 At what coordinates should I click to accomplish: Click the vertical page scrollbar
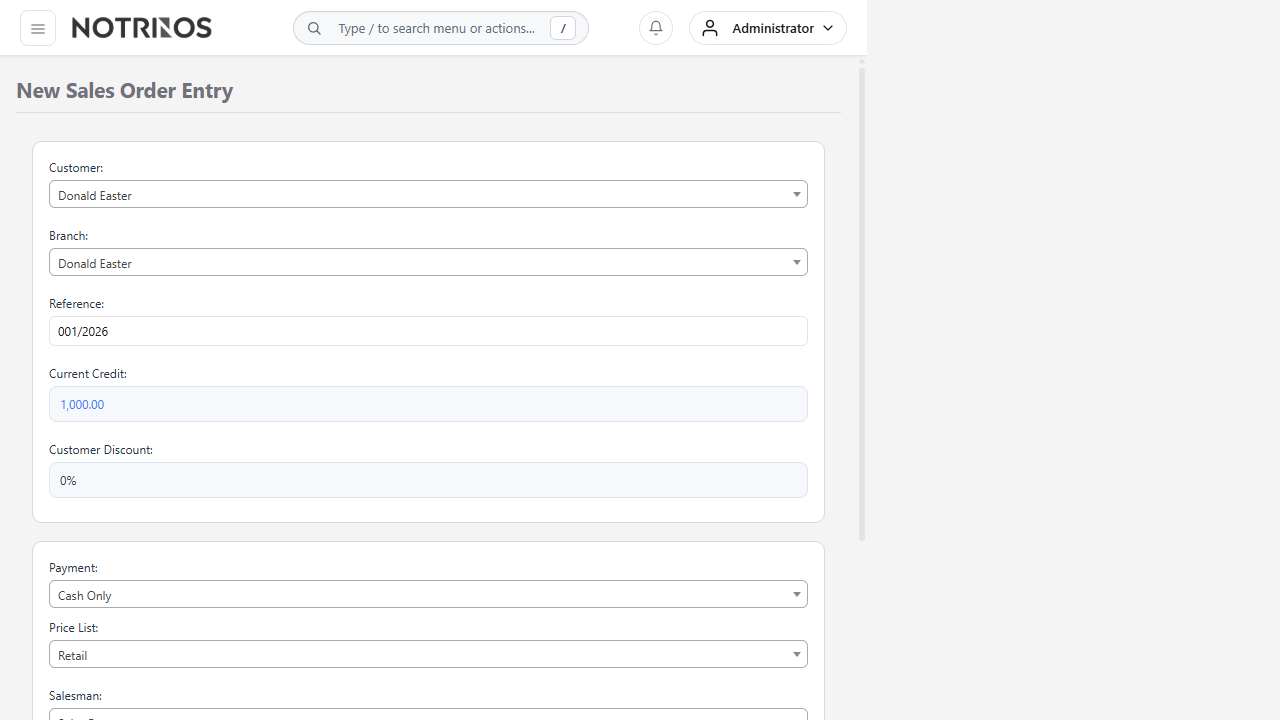pos(862,300)
